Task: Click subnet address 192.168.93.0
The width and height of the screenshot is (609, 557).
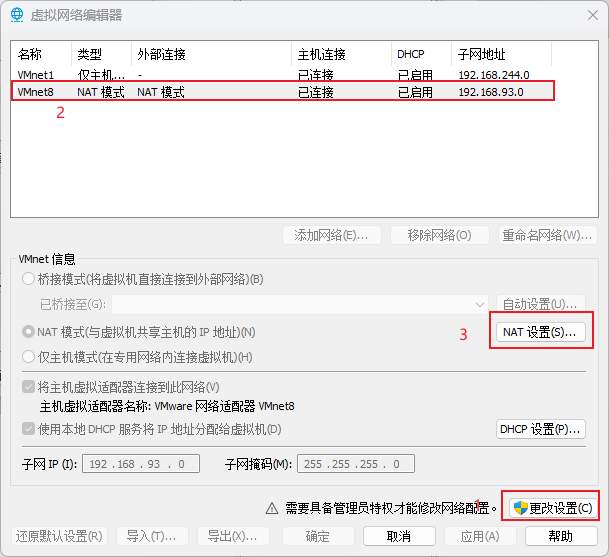Action: click(491, 92)
